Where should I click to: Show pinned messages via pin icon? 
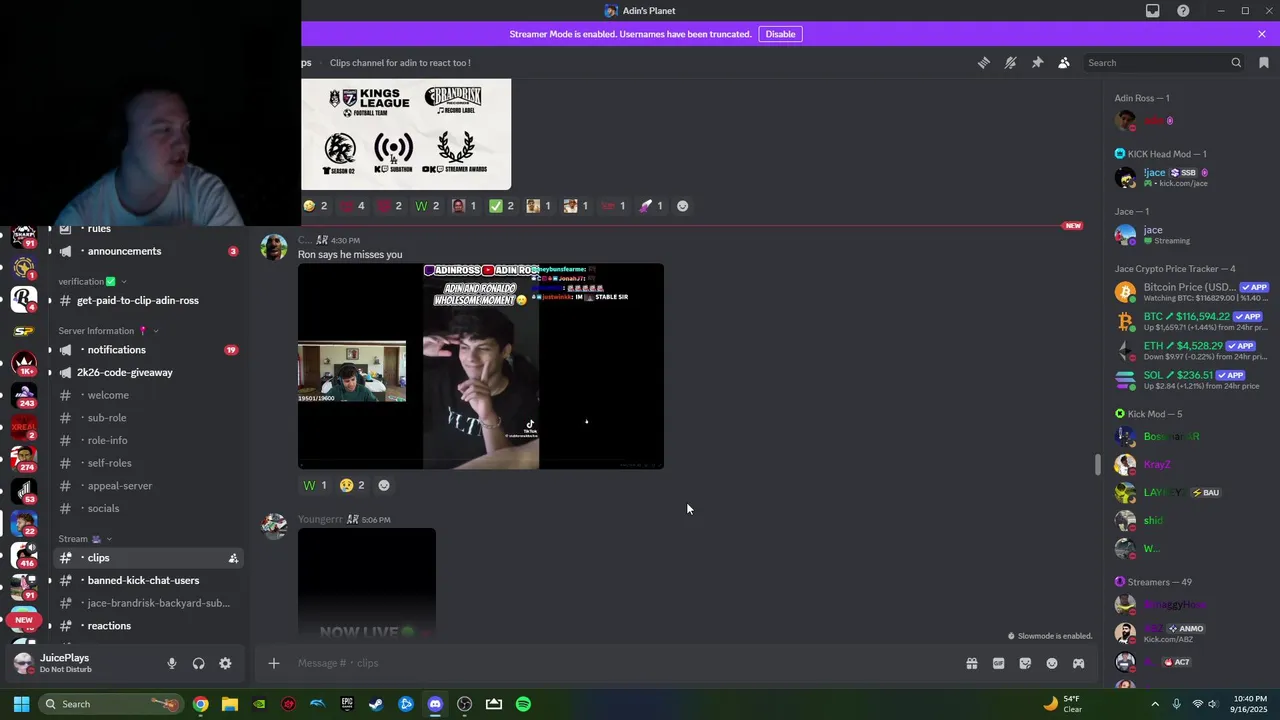(x=1037, y=63)
